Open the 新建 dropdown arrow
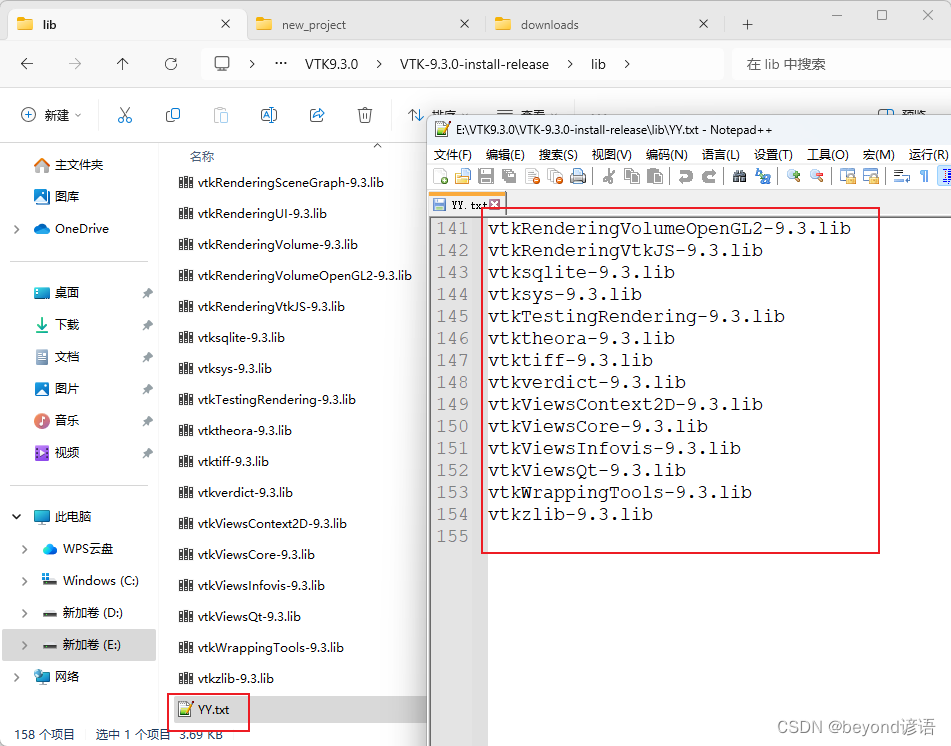Viewport: 951px width, 746px height. pyautogui.click(x=78, y=115)
